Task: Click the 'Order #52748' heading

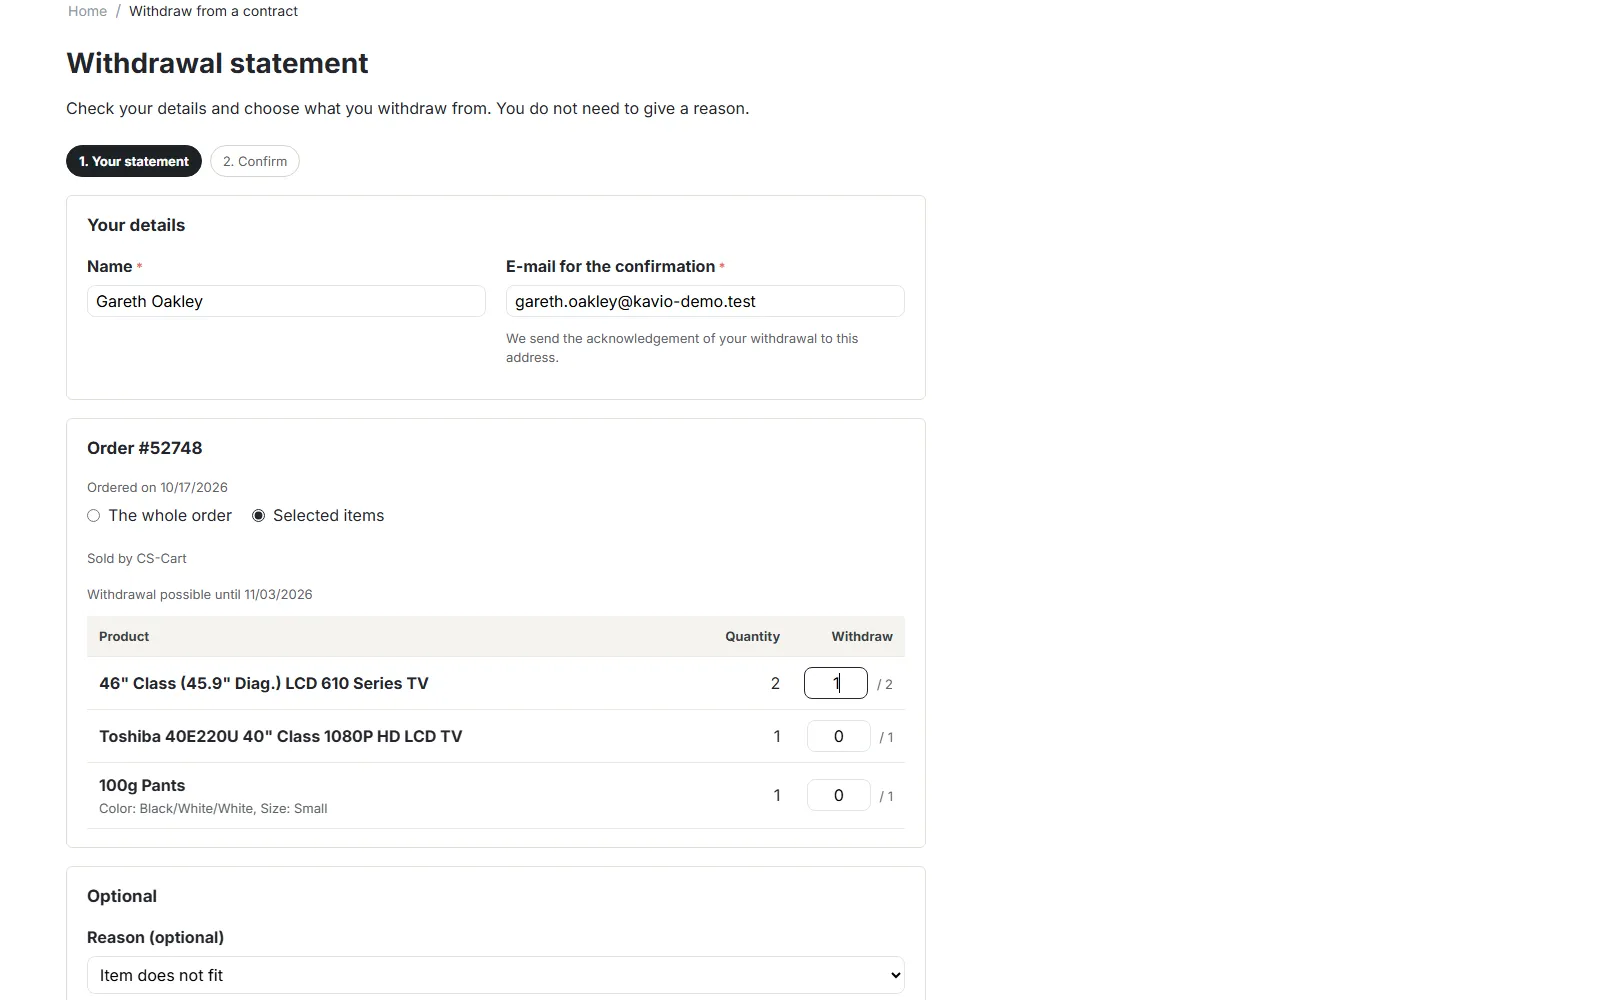Action: pyautogui.click(x=145, y=448)
